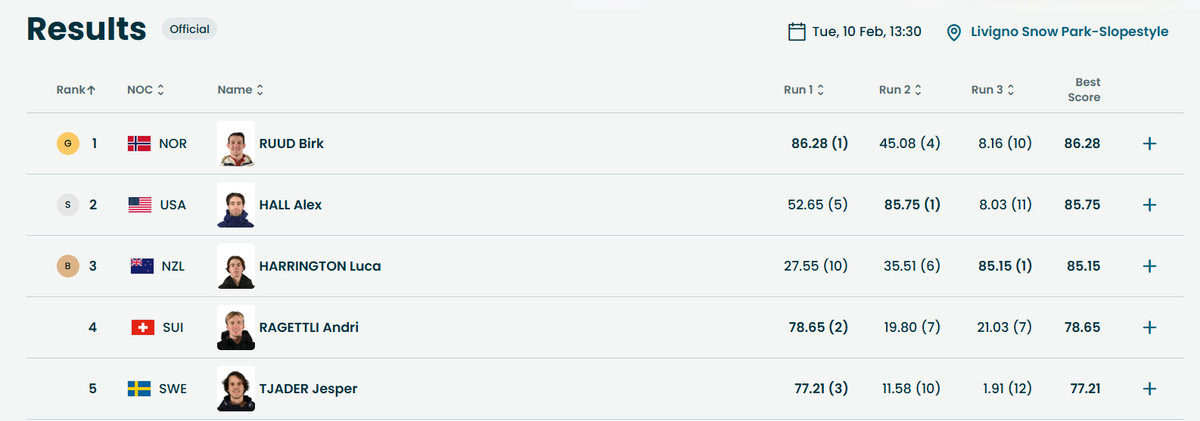1200x421 pixels.
Task: Click the gold medal badge for rank 1
Action: point(67,143)
